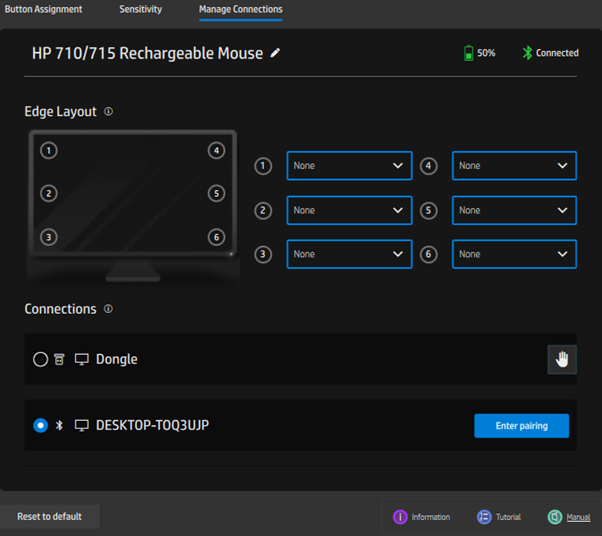Select edge zone 4 on monitor diagram
602x536 pixels.
click(216, 151)
